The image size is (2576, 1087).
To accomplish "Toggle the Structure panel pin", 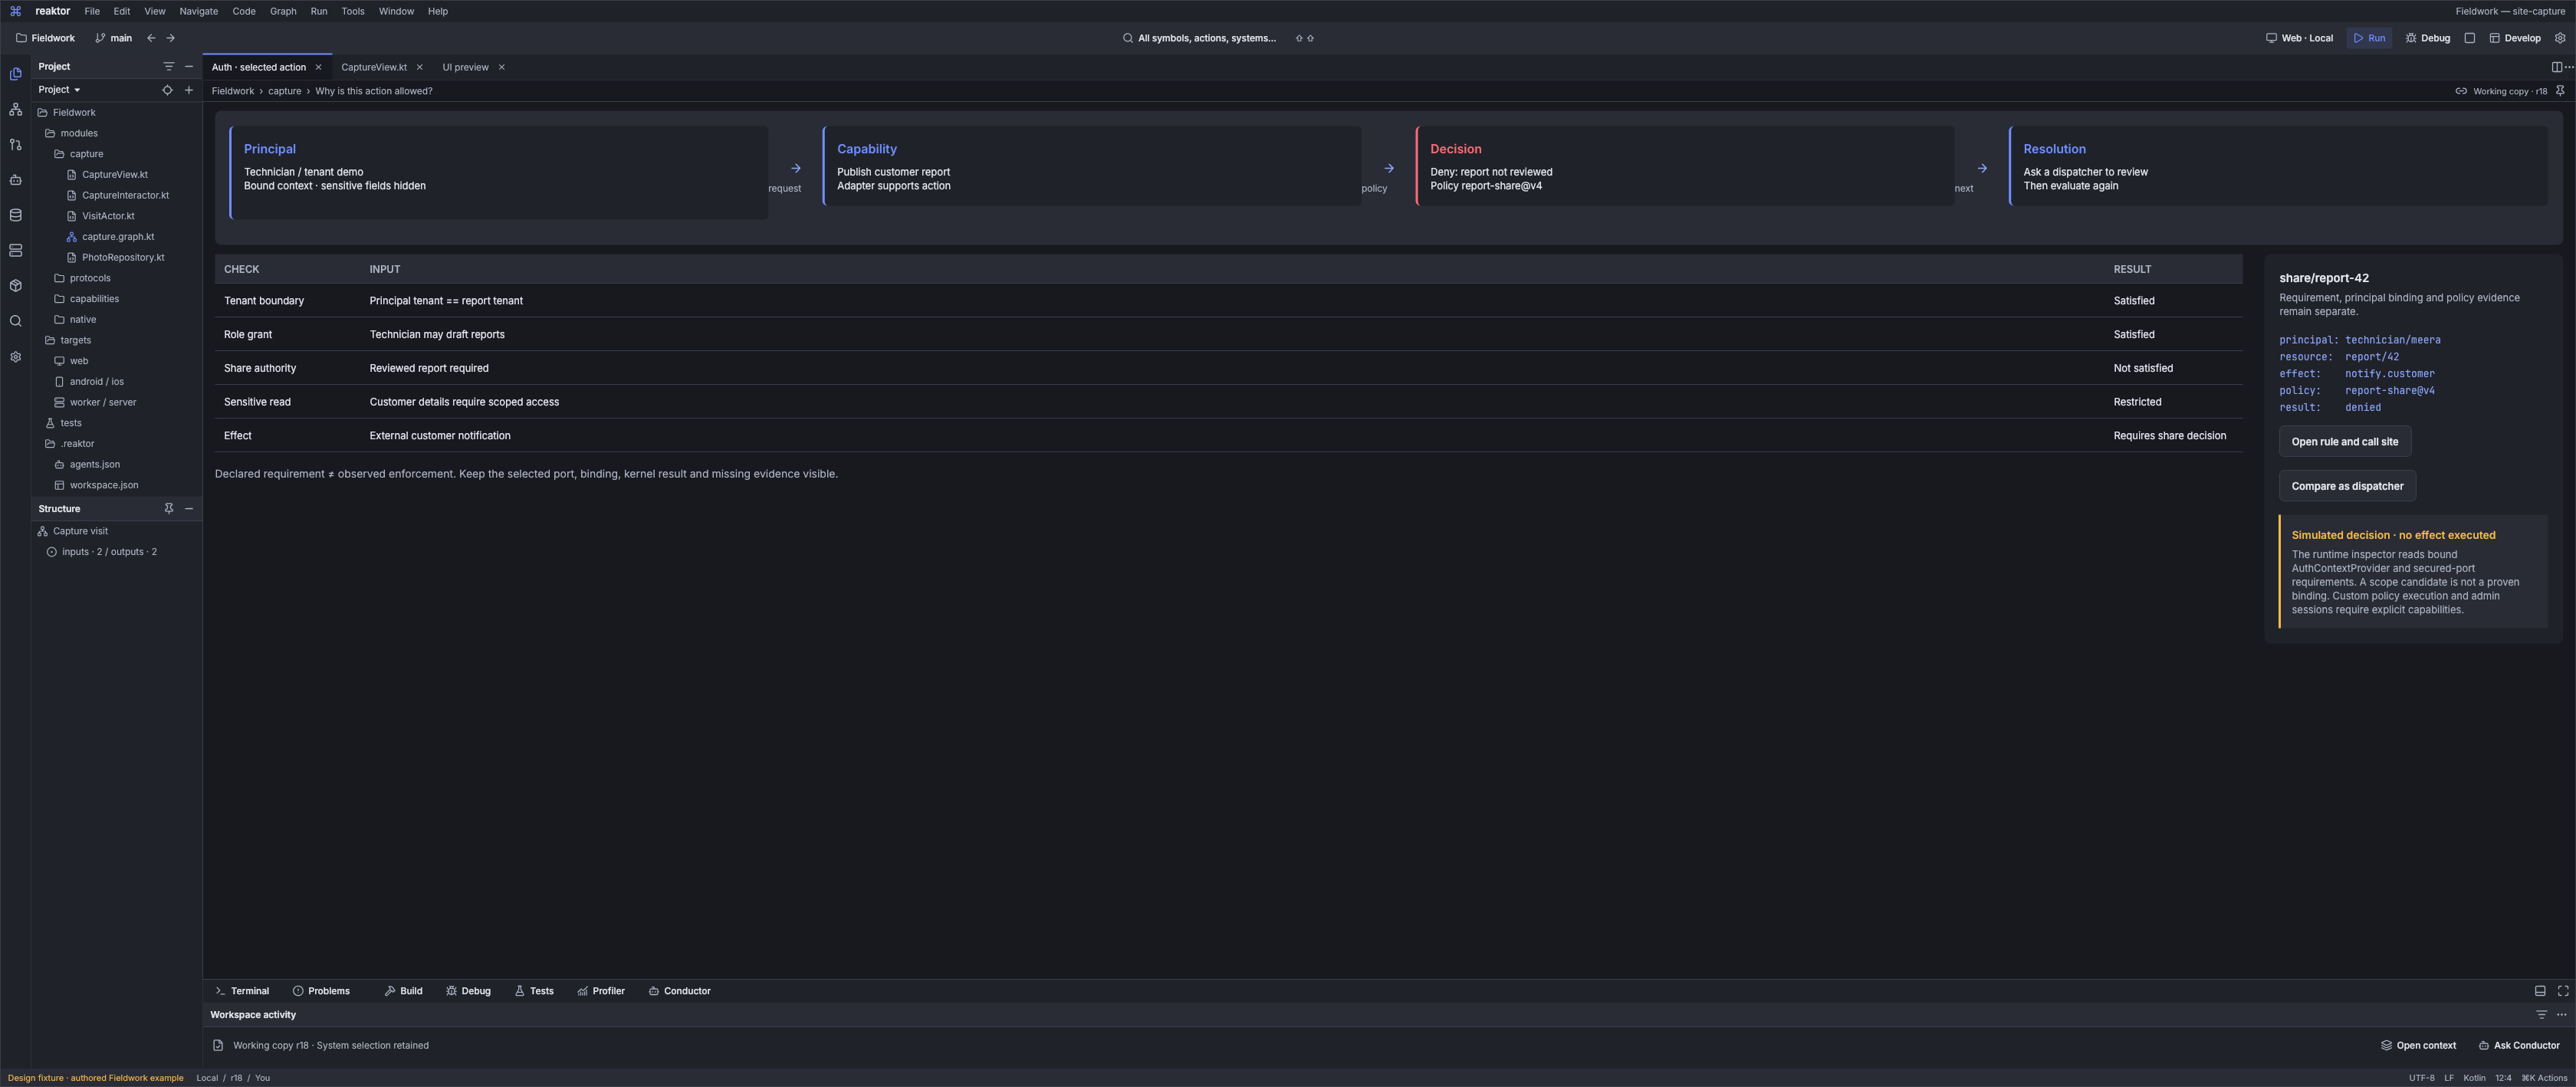I will (x=168, y=508).
